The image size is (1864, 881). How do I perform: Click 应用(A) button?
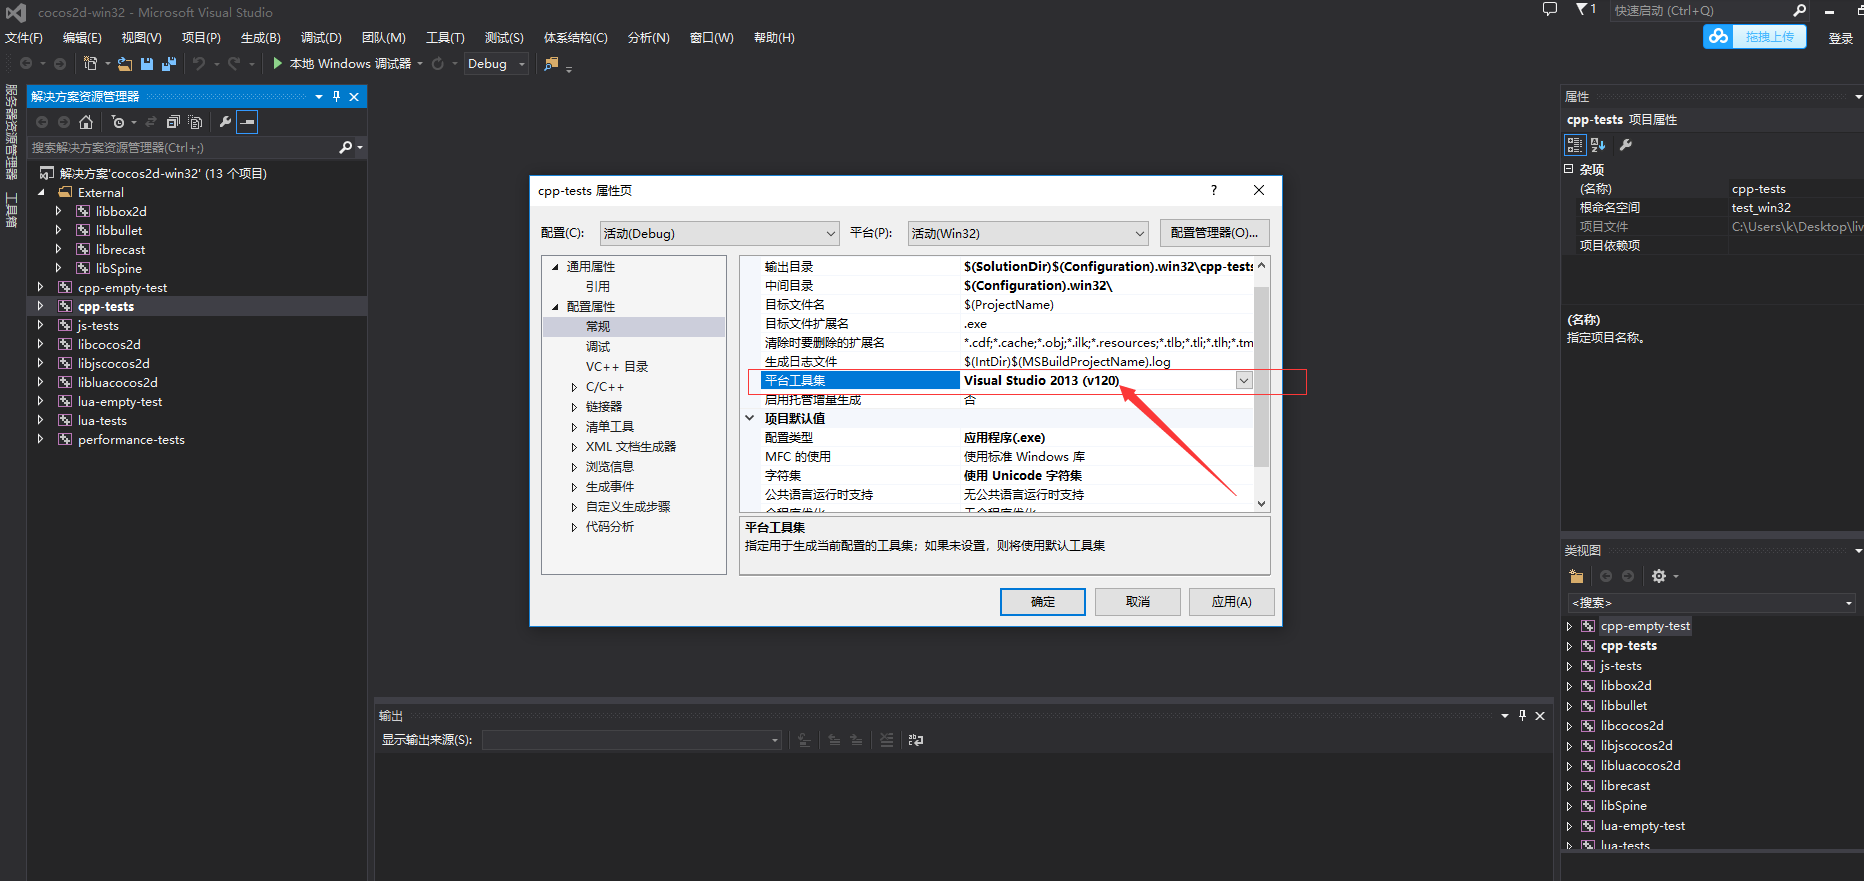click(1232, 601)
